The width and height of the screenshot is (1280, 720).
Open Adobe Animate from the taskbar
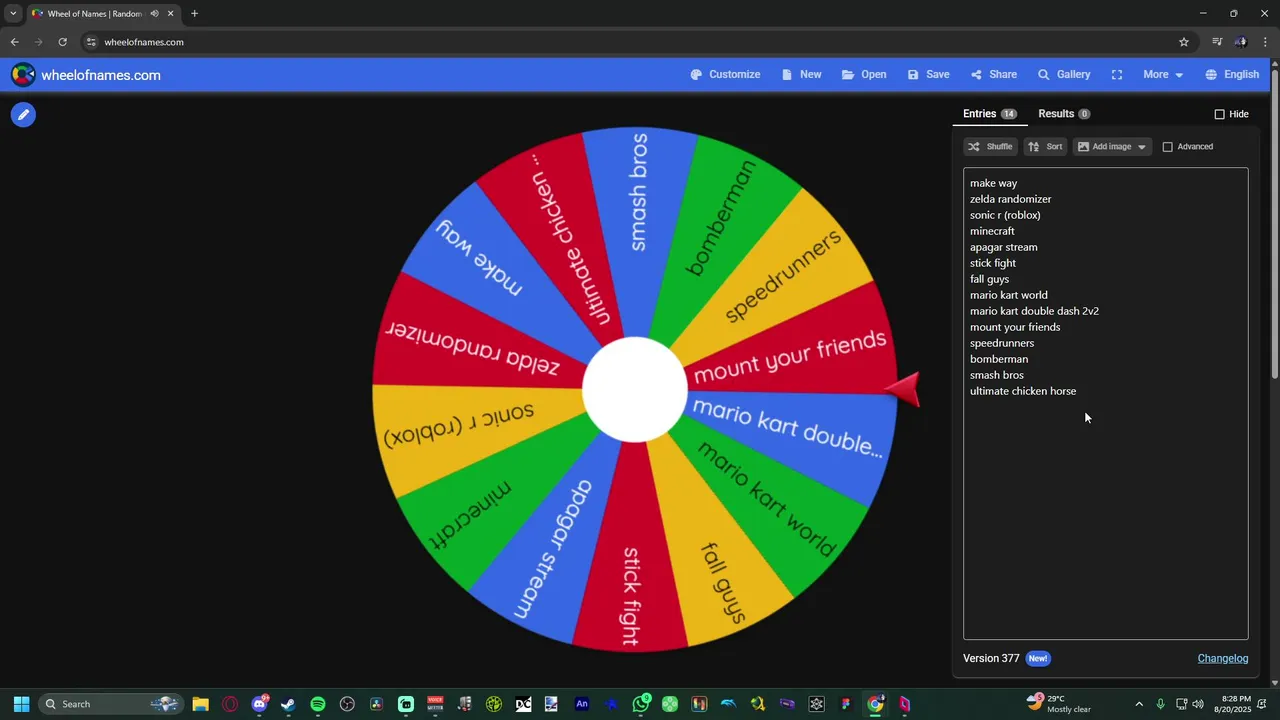tap(582, 704)
